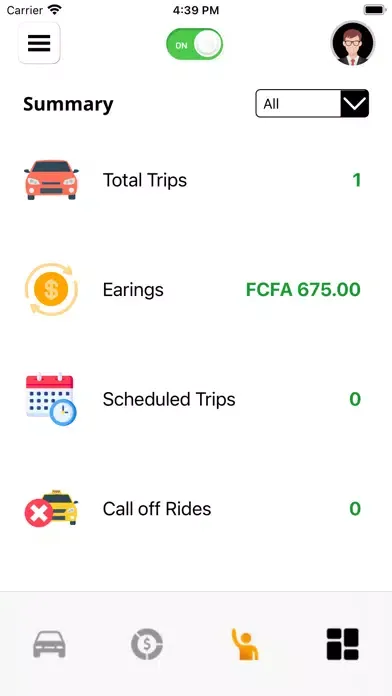Click the gold coin Earnings icon
The width and height of the screenshot is (392, 696).
tap(51, 289)
